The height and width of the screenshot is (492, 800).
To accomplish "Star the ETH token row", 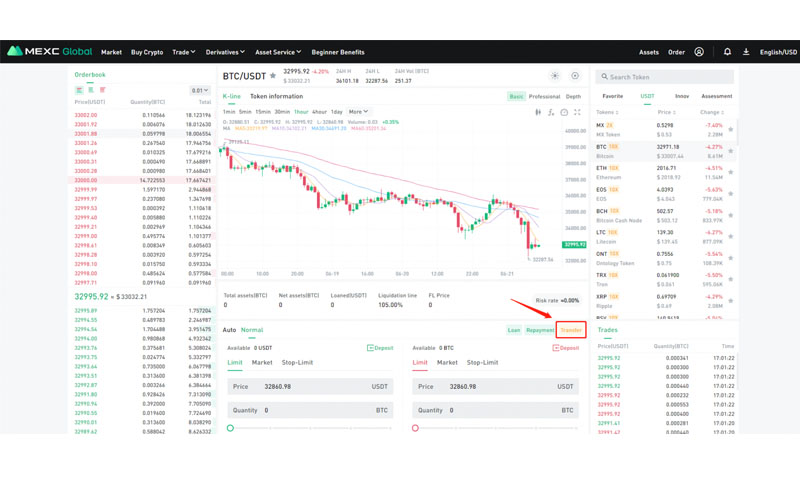I will (731, 173).
